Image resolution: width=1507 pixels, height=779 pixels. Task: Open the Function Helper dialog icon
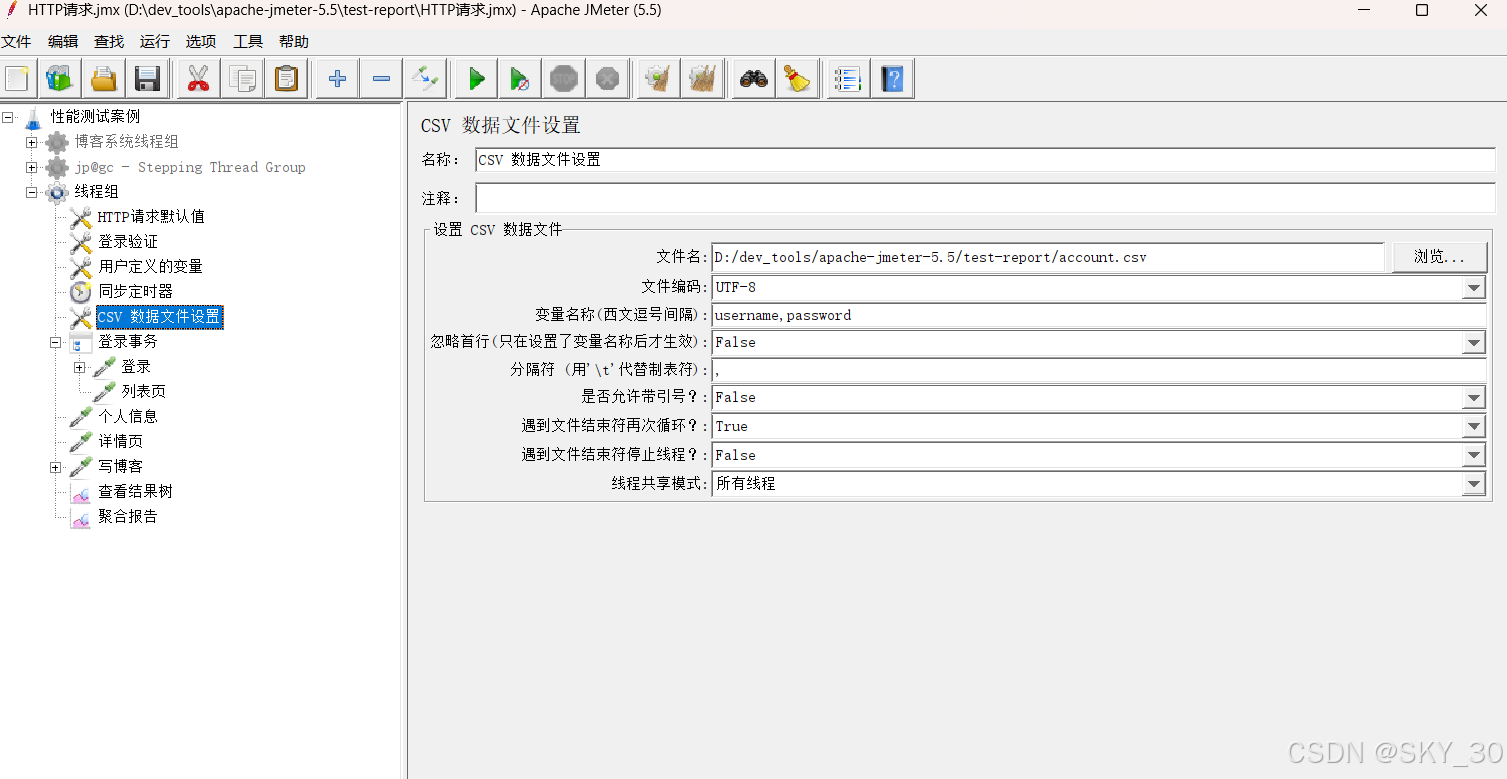coord(847,78)
